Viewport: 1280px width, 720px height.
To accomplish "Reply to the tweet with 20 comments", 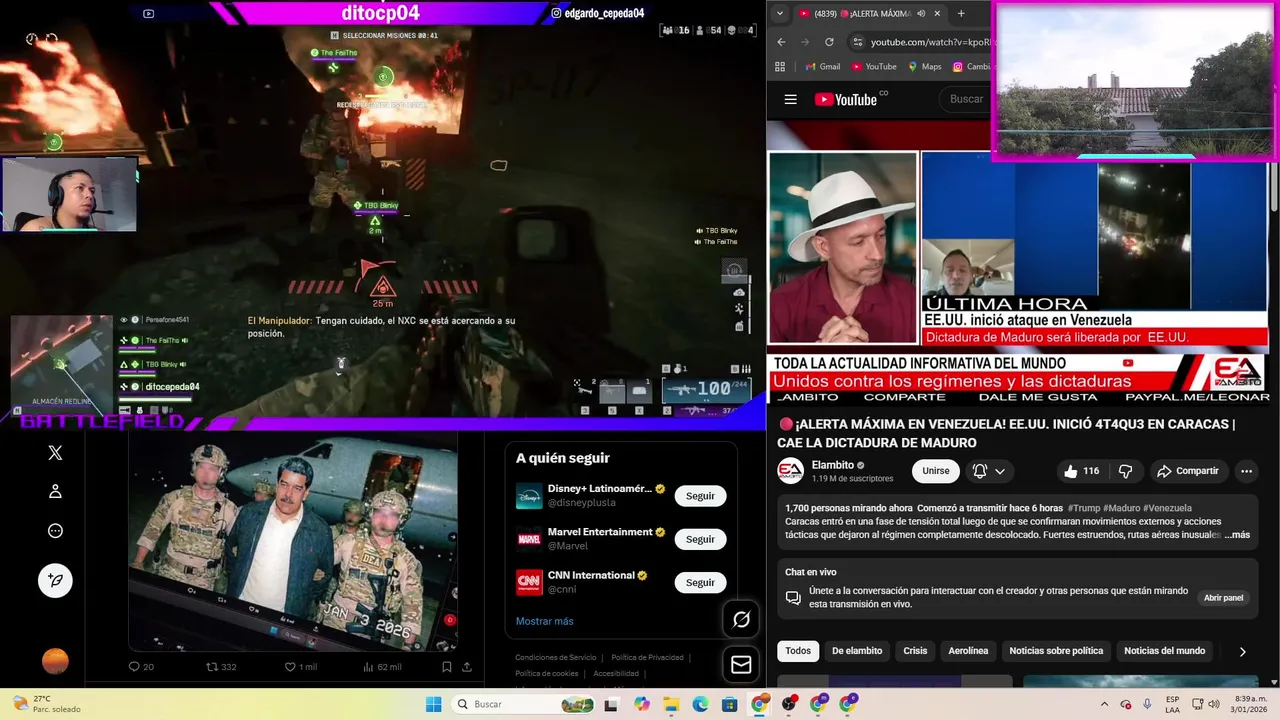I will 141,667.
